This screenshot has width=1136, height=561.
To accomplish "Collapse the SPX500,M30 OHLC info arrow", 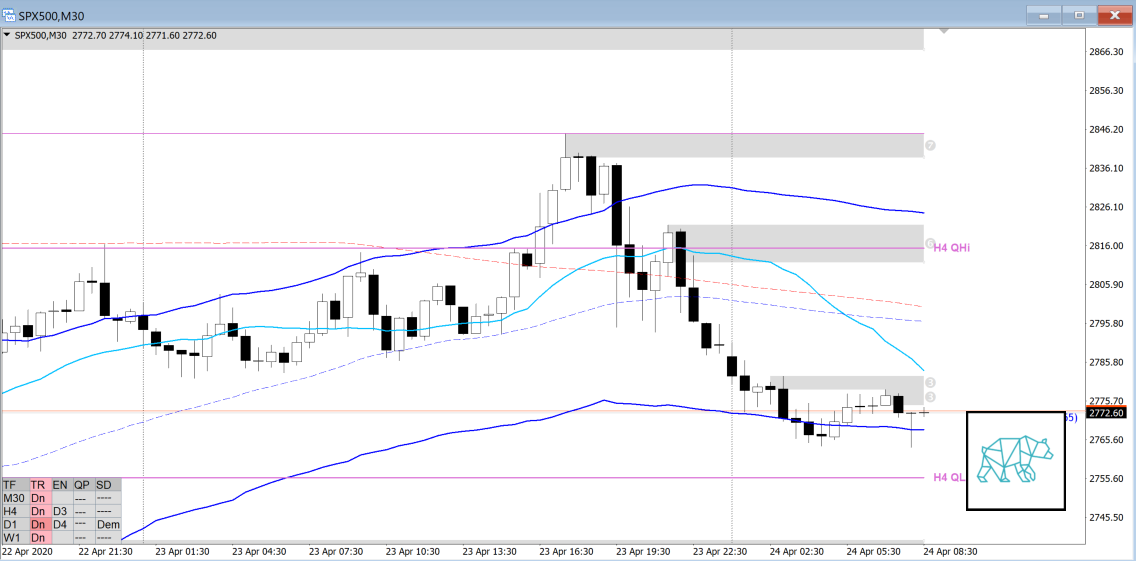I will [x=8, y=35].
